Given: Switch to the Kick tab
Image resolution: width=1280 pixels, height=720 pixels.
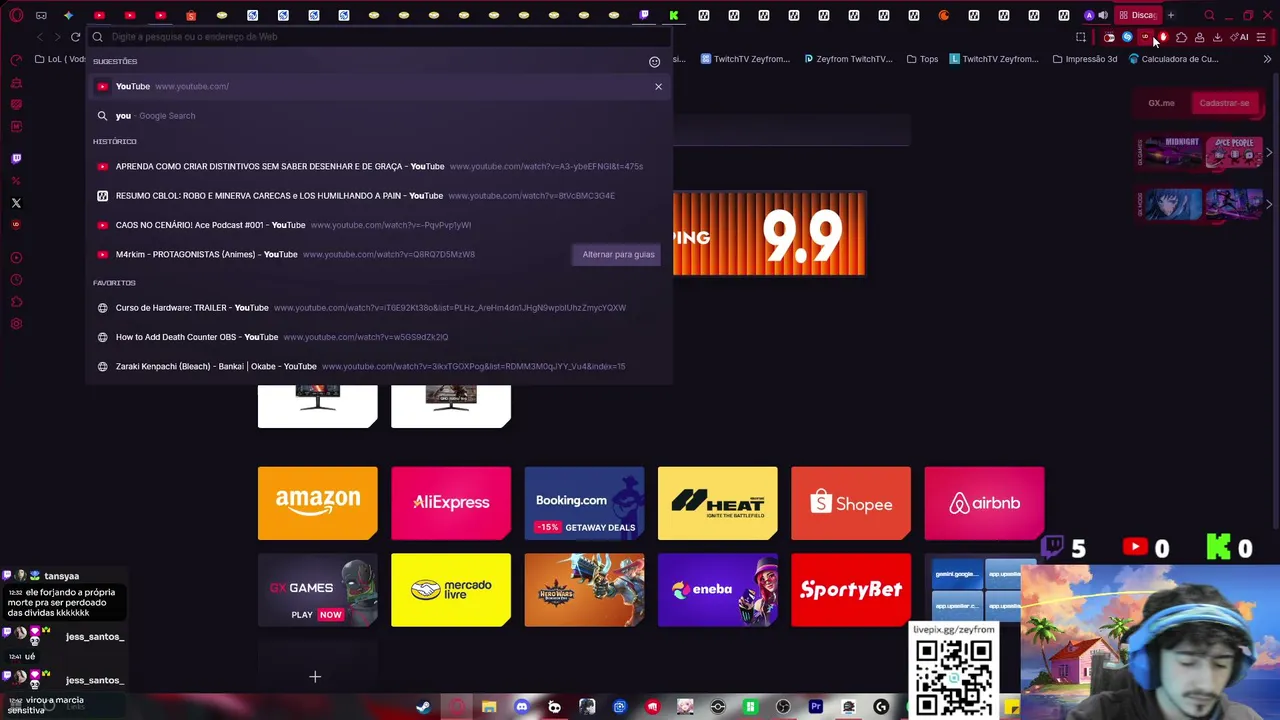Looking at the screenshot, I should coord(674,15).
